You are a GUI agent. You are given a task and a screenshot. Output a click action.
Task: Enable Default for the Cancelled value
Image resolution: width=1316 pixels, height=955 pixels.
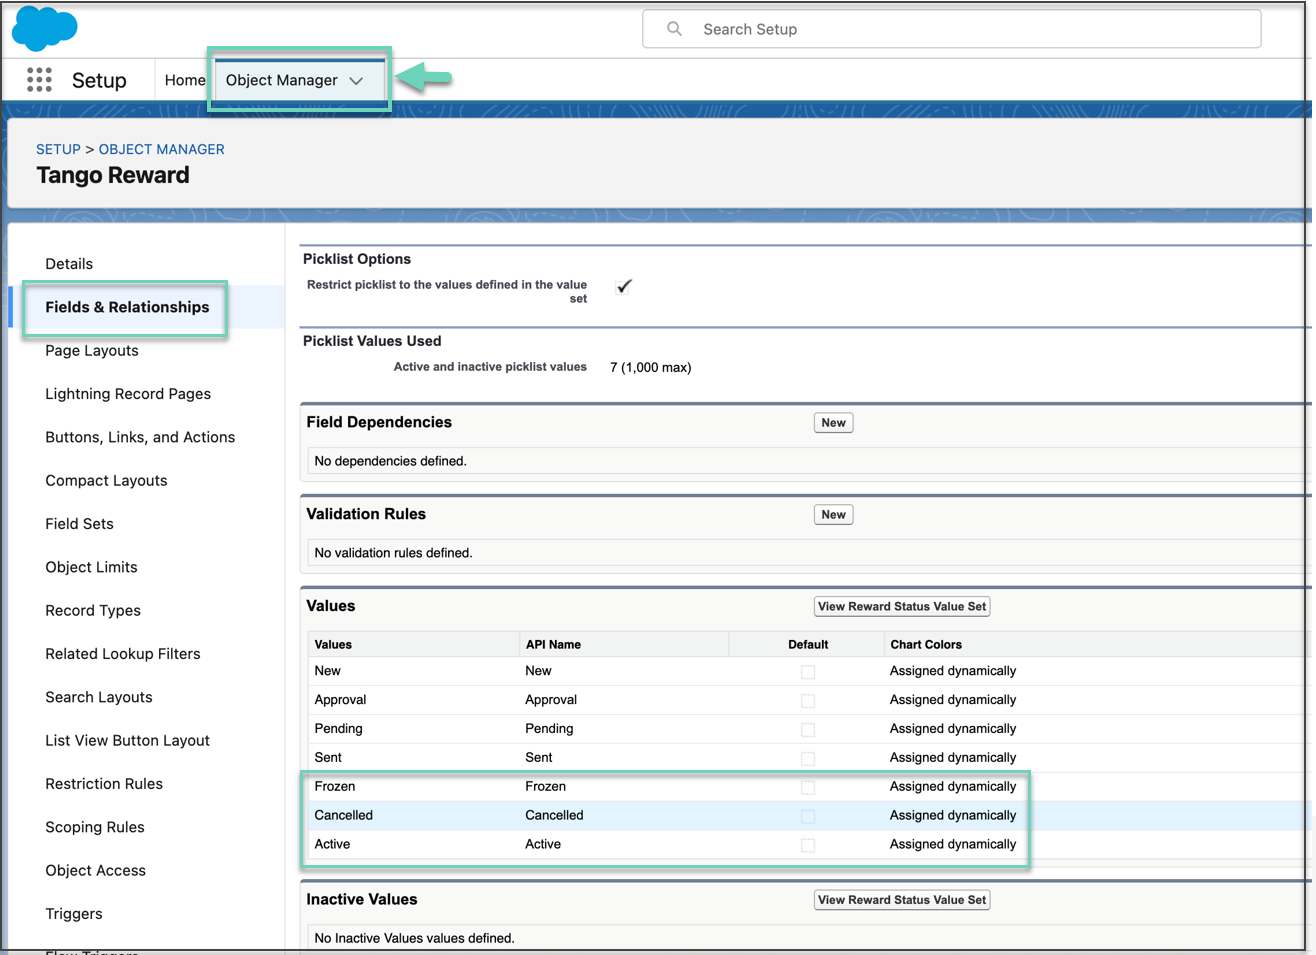click(808, 817)
